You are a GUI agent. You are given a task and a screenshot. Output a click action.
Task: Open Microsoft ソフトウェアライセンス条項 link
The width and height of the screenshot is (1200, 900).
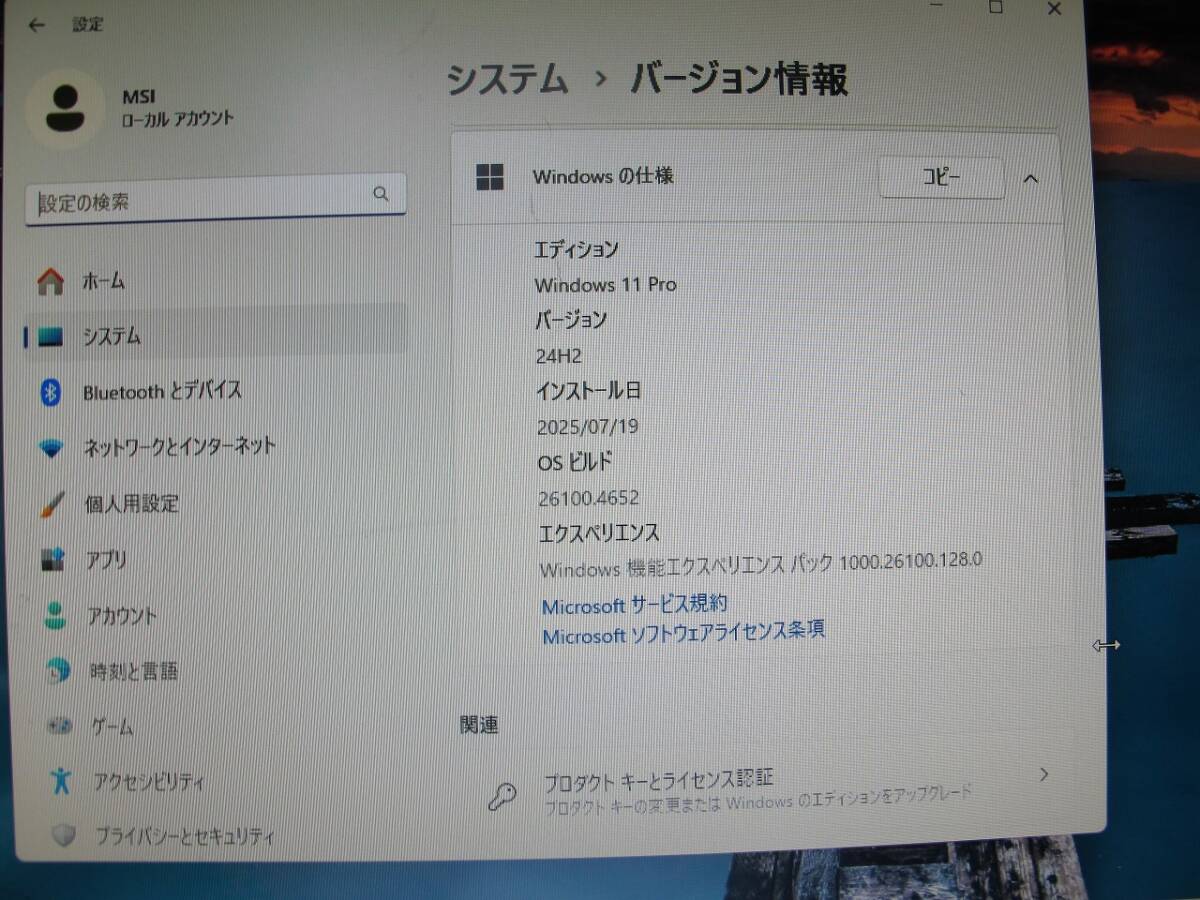pyautogui.click(x=683, y=632)
